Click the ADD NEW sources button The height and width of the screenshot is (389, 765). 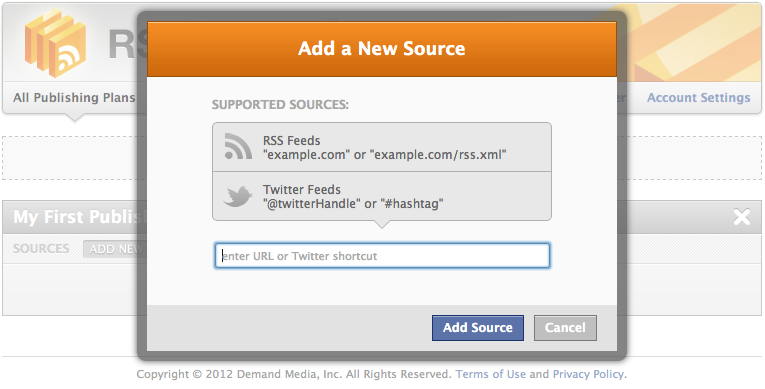pos(115,249)
